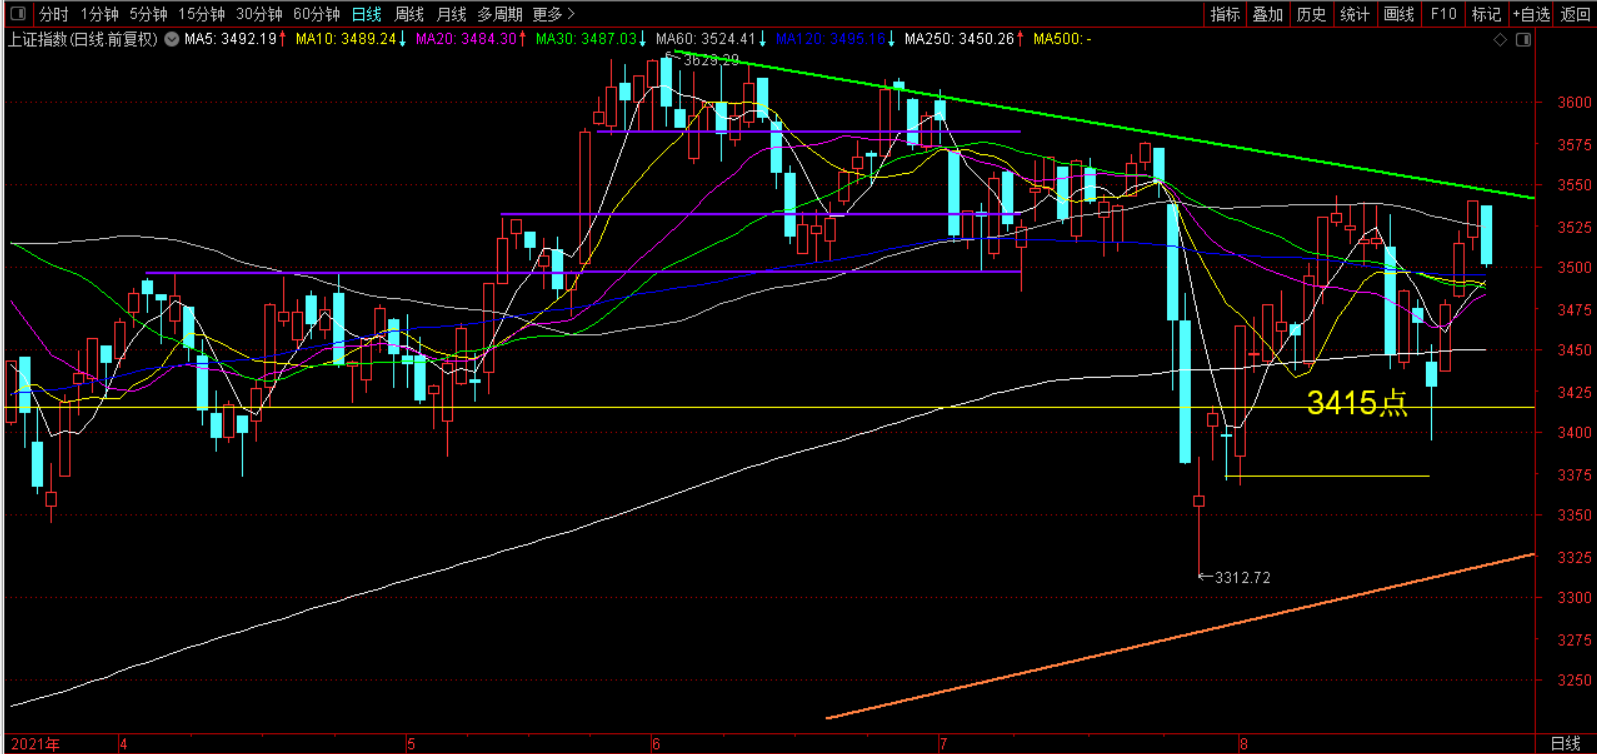Add to watchlist with +自选
The height and width of the screenshot is (754, 1597).
[1531, 14]
